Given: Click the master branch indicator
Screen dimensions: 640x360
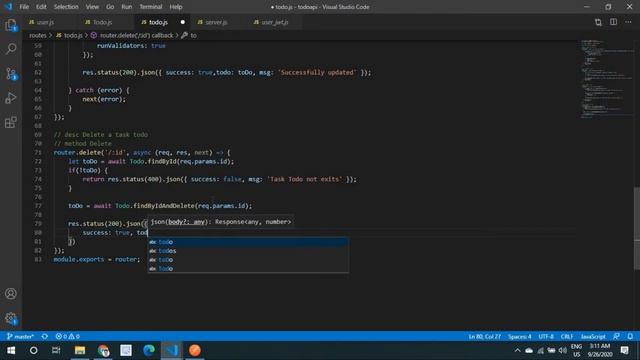Looking at the screenshot, I should tap(20, 336).
